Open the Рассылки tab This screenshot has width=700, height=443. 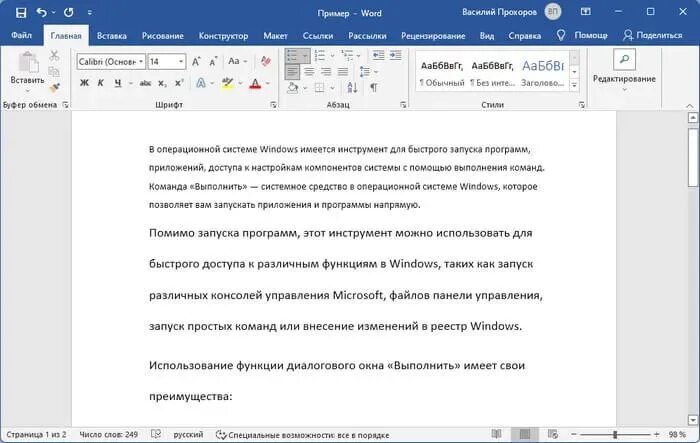click(367, 36)
